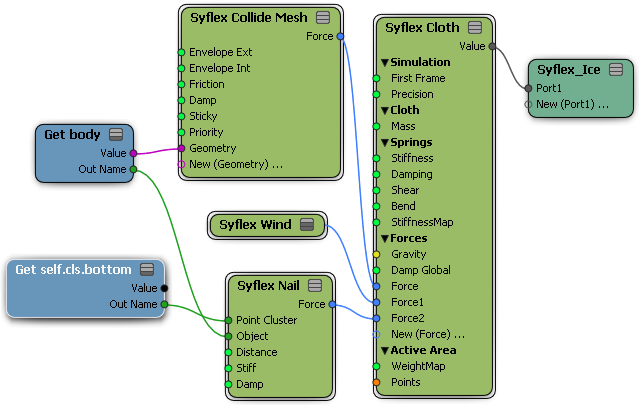This screenshot has width=639, height=405.
Task: Click the New (Geometry) empty port
Action: 181,164
